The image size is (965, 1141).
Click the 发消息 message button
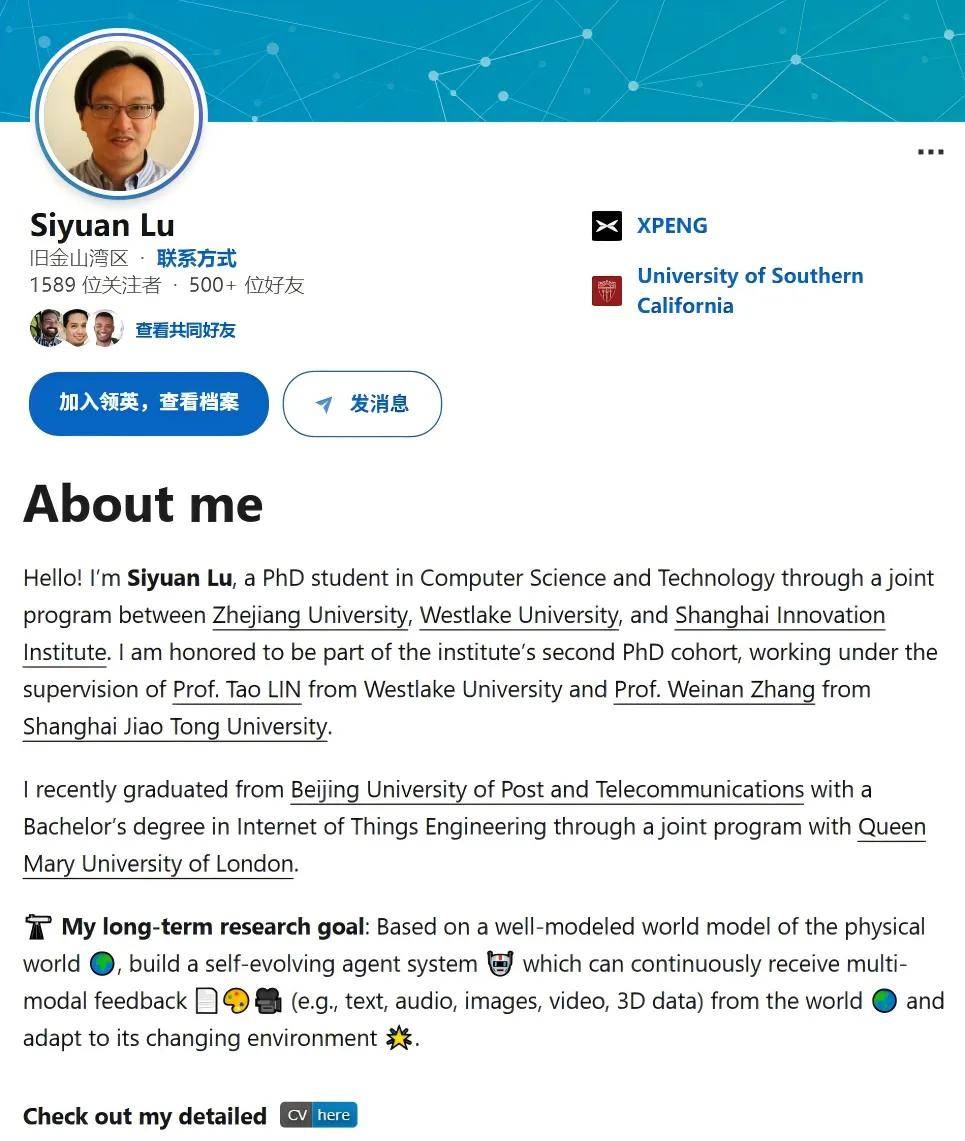362,404
